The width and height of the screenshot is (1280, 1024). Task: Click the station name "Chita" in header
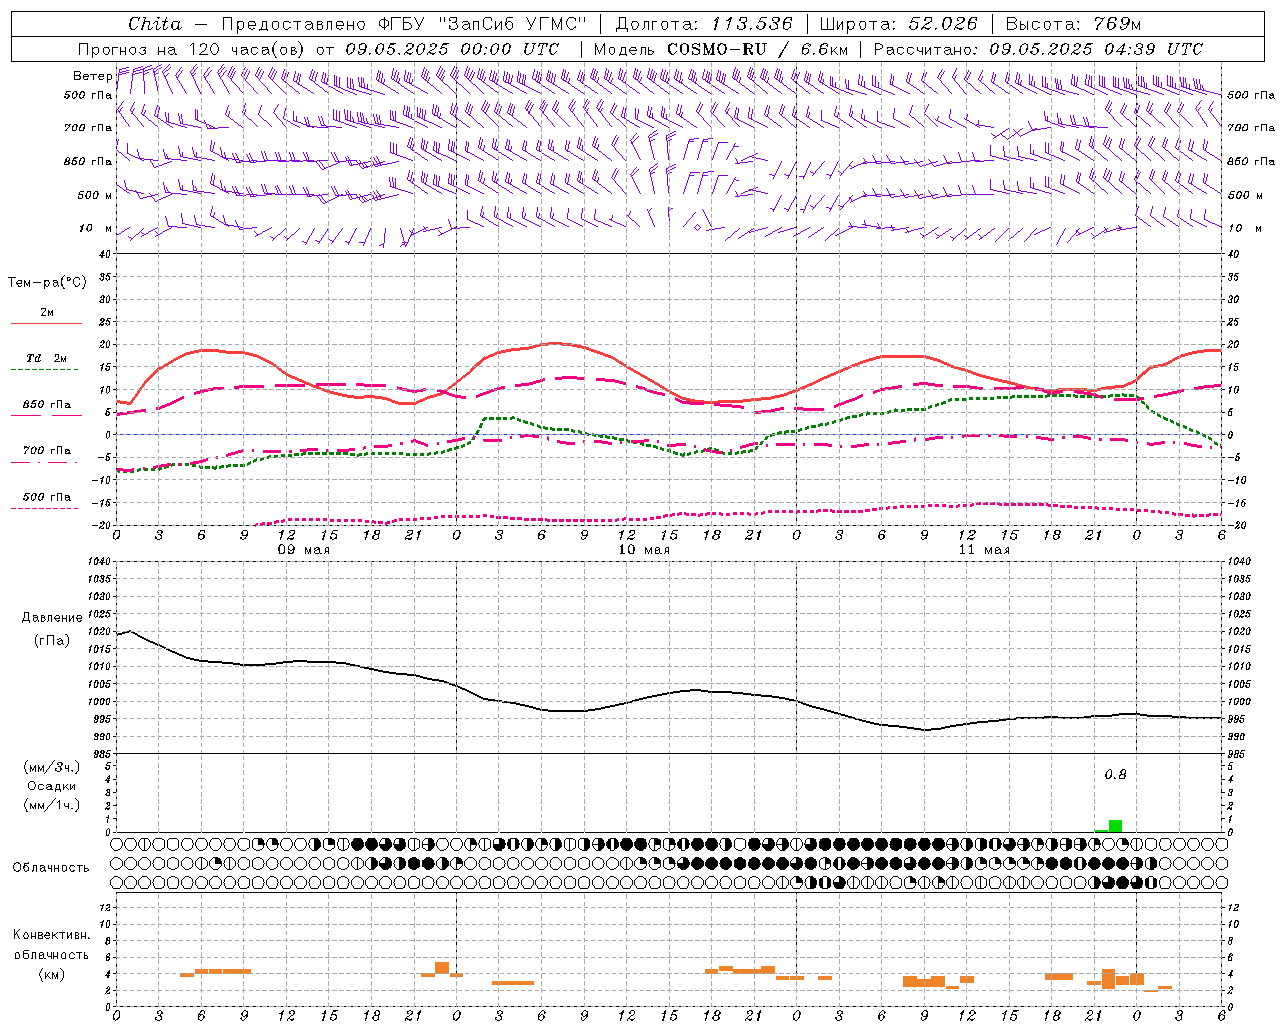(155, 23)
